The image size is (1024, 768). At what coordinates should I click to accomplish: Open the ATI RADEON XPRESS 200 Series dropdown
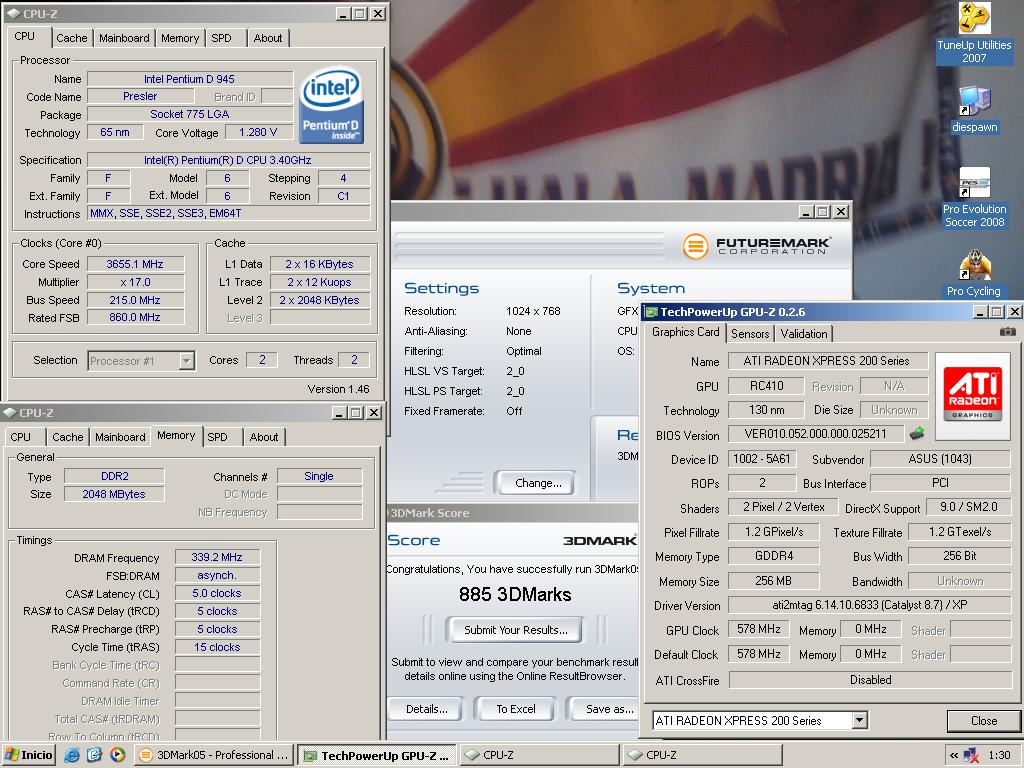[859, 720]
